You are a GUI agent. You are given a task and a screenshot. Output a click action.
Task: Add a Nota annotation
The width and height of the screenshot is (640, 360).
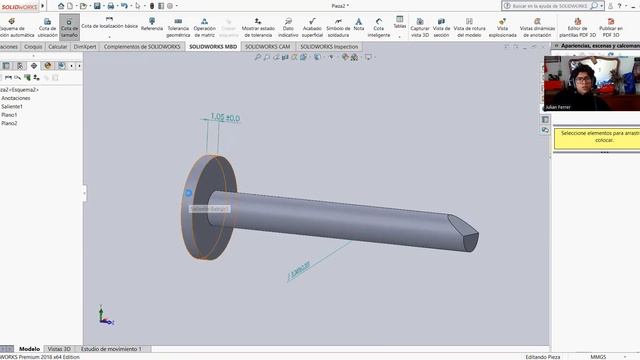[x=358, y=24]
